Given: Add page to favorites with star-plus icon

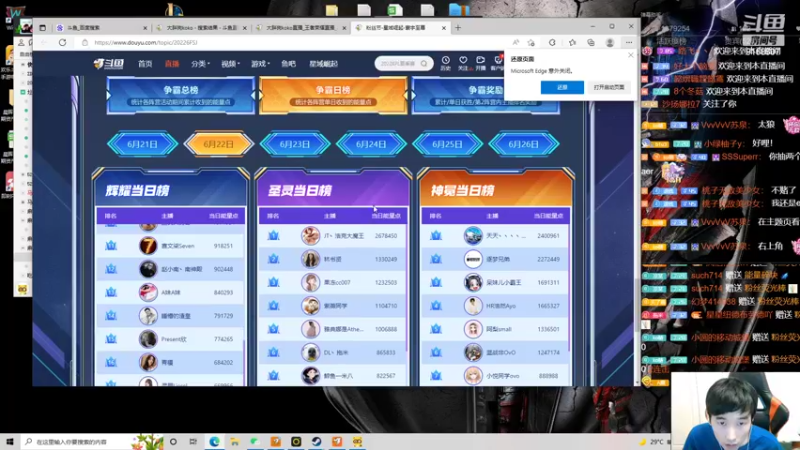Looking at the screenshot, I should (x=531, y=42).
